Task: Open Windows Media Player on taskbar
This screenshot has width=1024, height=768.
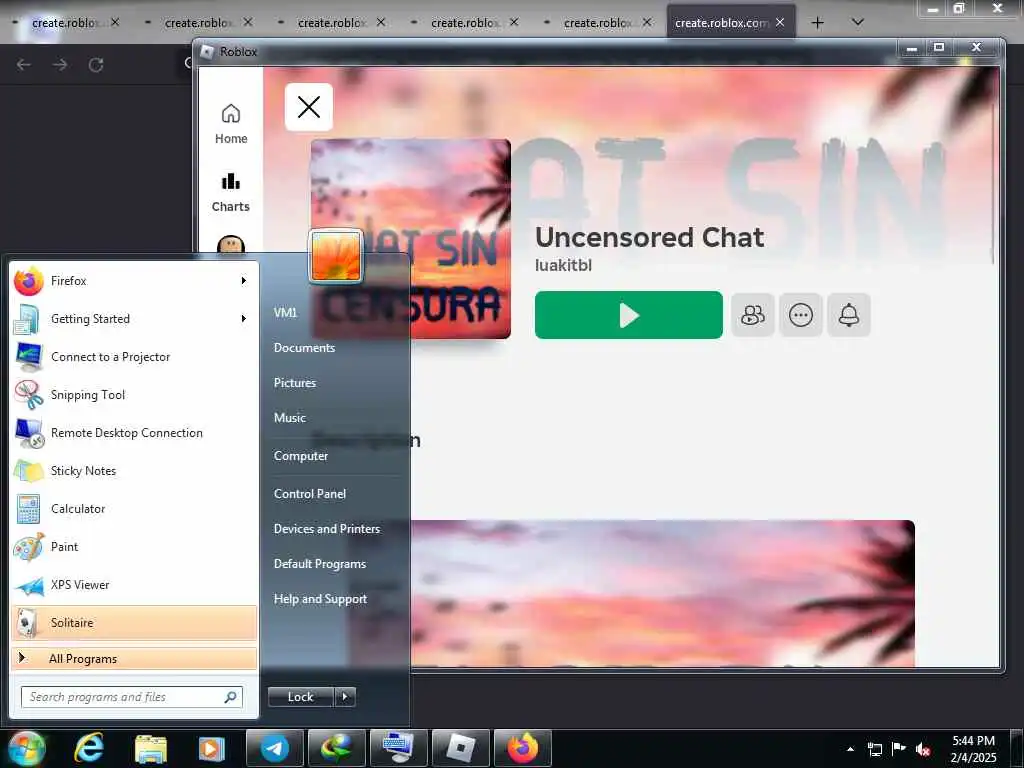Action: point(211,748)
